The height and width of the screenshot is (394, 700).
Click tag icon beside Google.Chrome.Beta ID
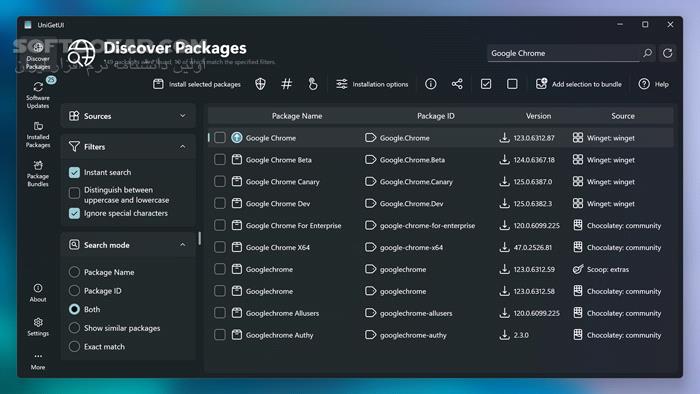coord(370,159)
